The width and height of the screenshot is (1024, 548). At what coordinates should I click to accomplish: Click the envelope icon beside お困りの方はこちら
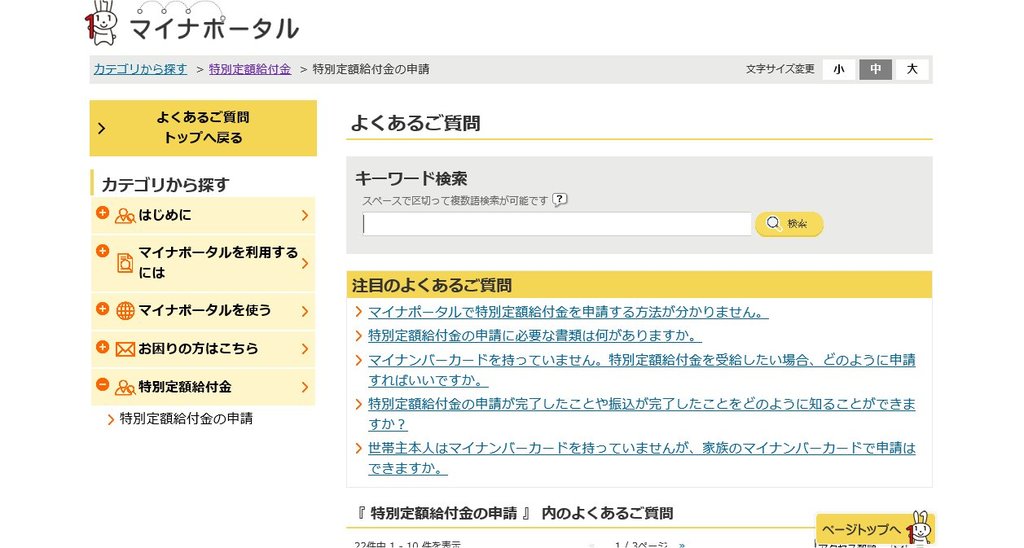tap(125, 349)
